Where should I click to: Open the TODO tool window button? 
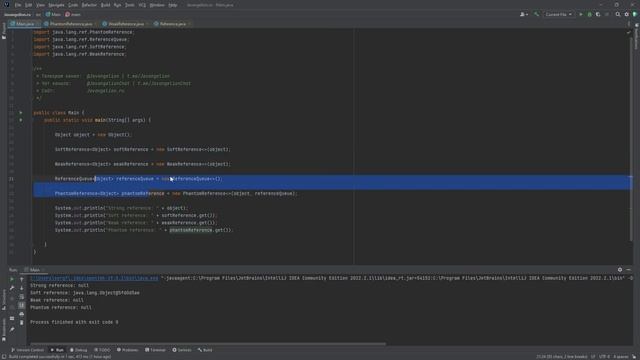click(102, 350)
